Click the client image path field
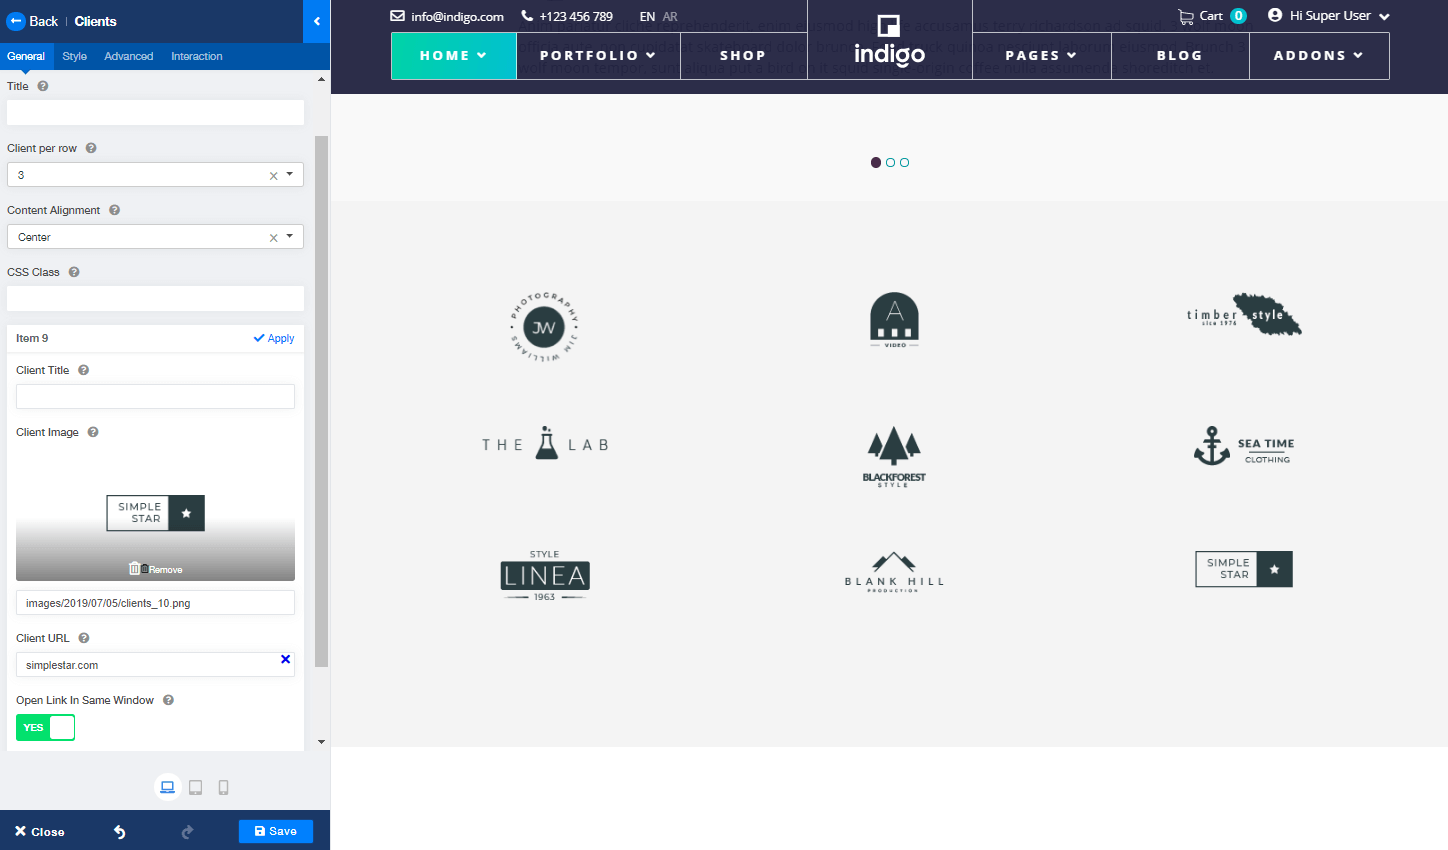Viewport: 1448px width, 850px height. (155, 602)
